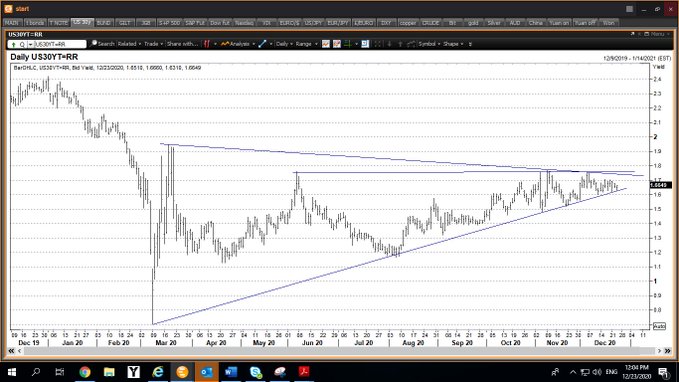The height and width of the screenshot is (382, 679).
Task: Click the horizontal chart scrollbar
Action: click(339, 351)
